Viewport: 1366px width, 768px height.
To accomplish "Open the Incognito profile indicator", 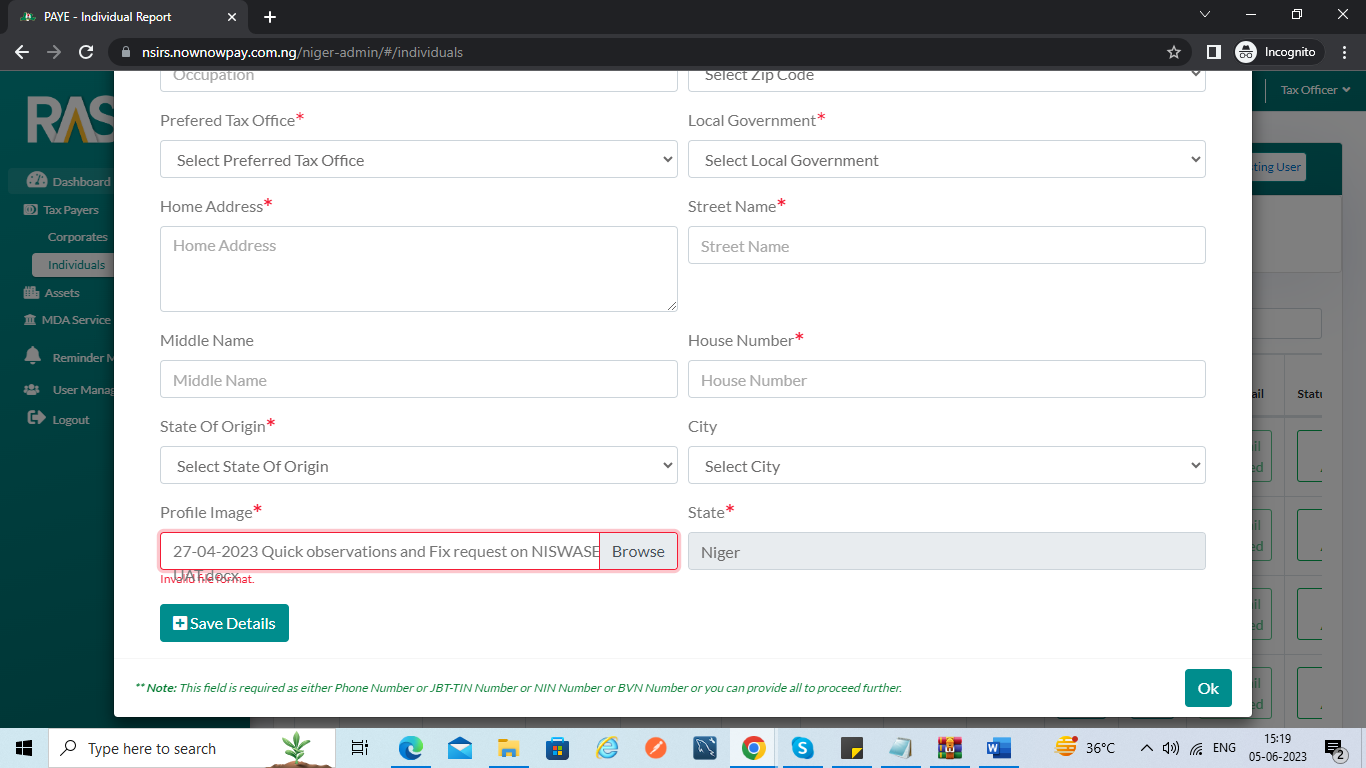I will (x=1279, y=52).
